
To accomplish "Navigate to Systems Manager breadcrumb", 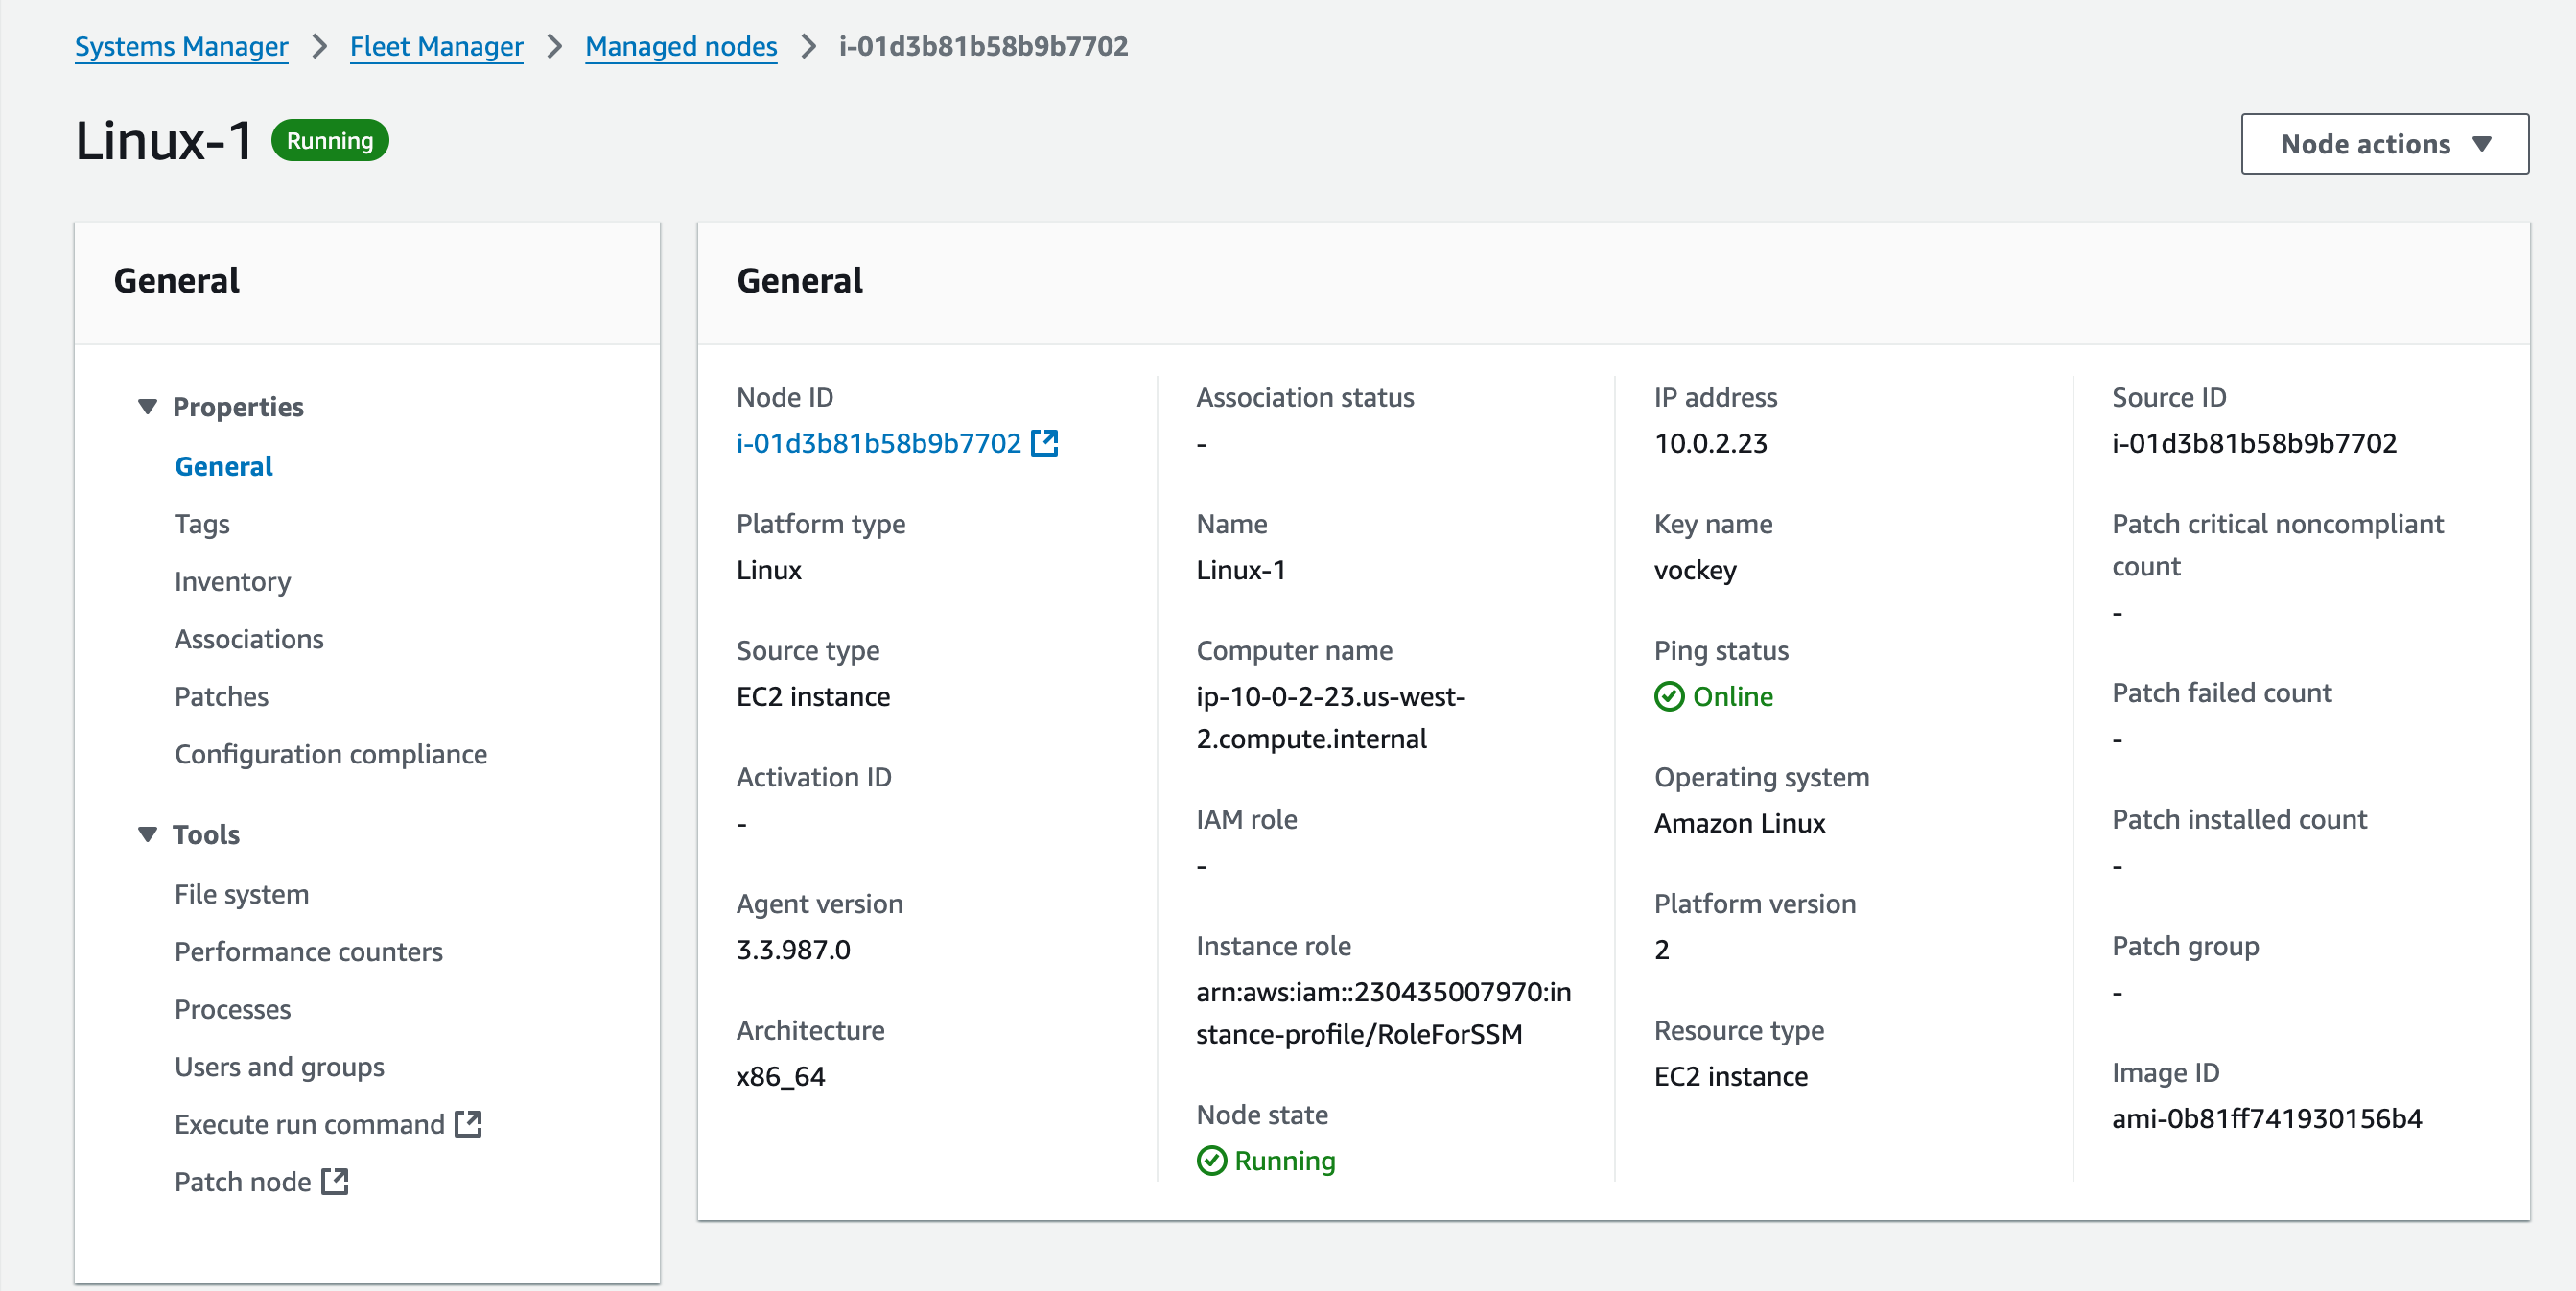I will (x=181, y=46).
